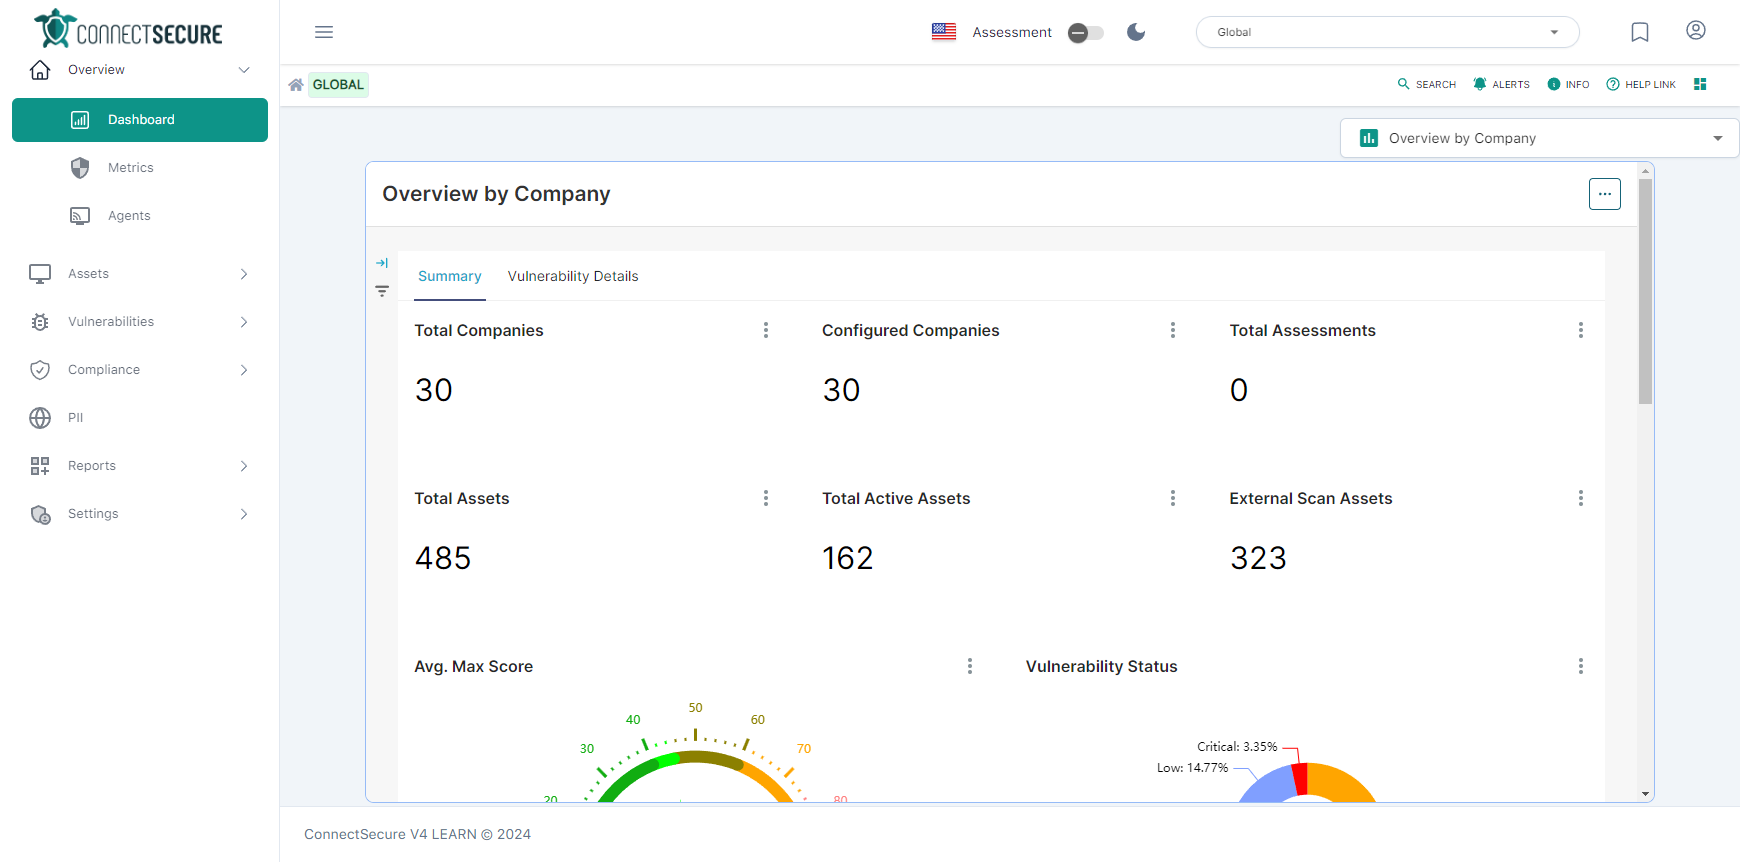Click the dashboard grid layout icon
1740x862 pixels.
coord(1700,84)
